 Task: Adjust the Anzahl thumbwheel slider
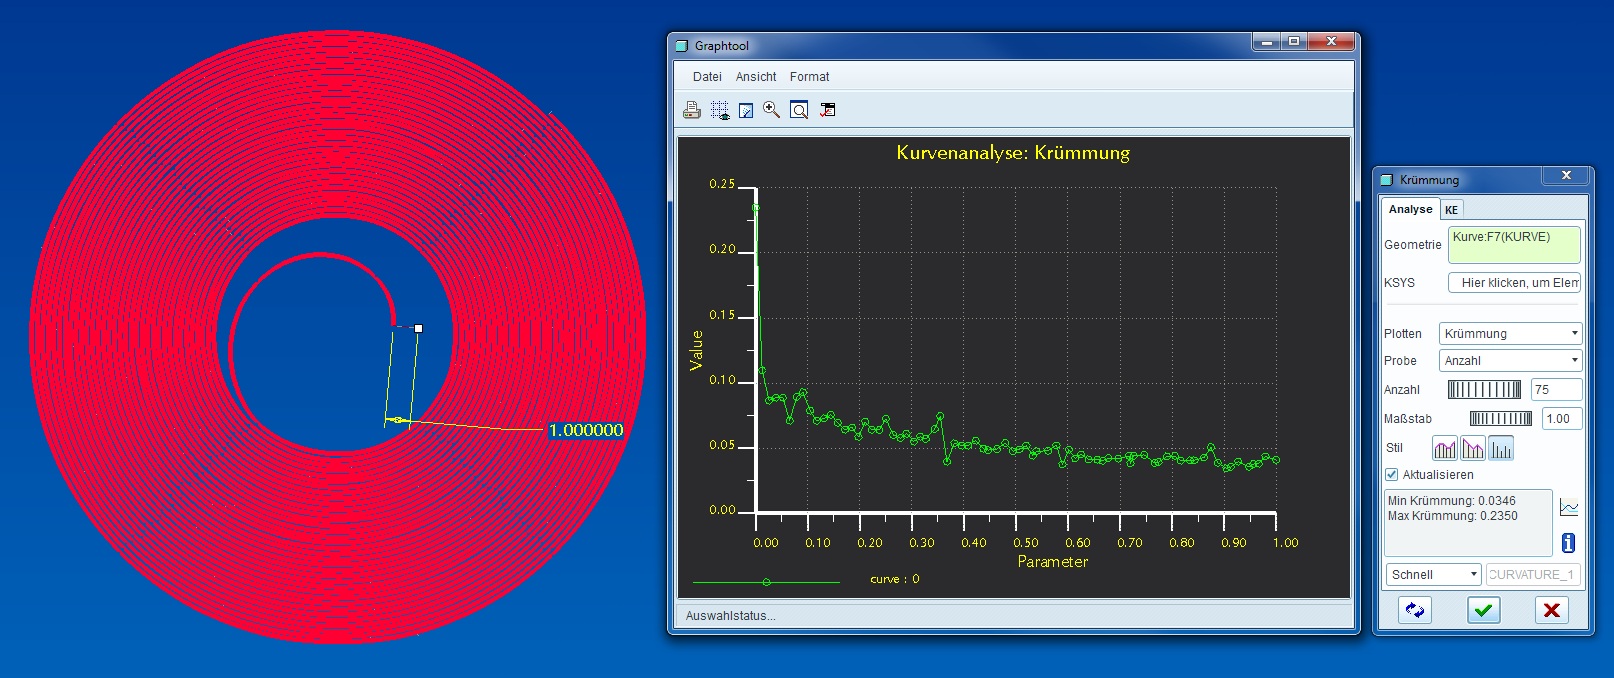pyautogui.click(x=1484, y=390)
